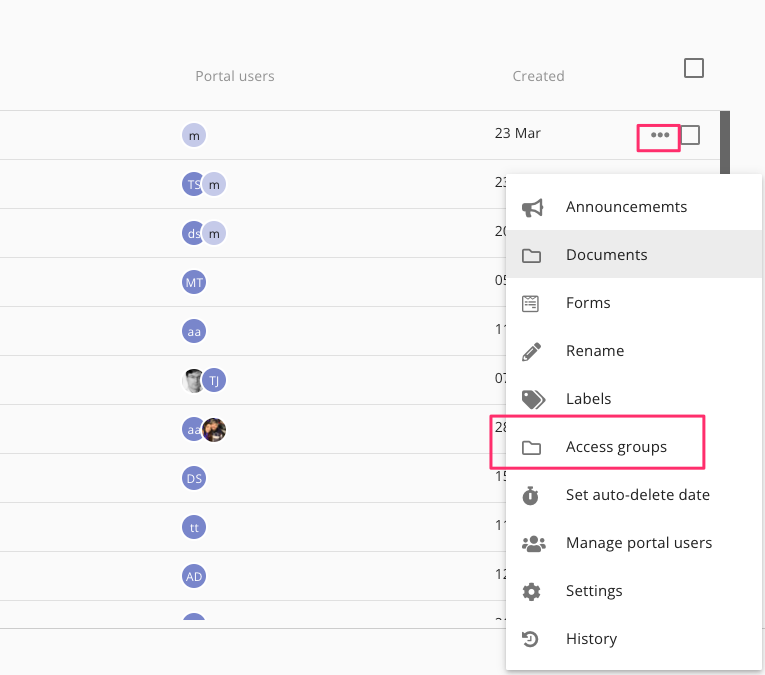This screenshot has width=765, height=675.
Task: Tick the checkbox on the 23 Mar row
Action: [x=690, y=135]
